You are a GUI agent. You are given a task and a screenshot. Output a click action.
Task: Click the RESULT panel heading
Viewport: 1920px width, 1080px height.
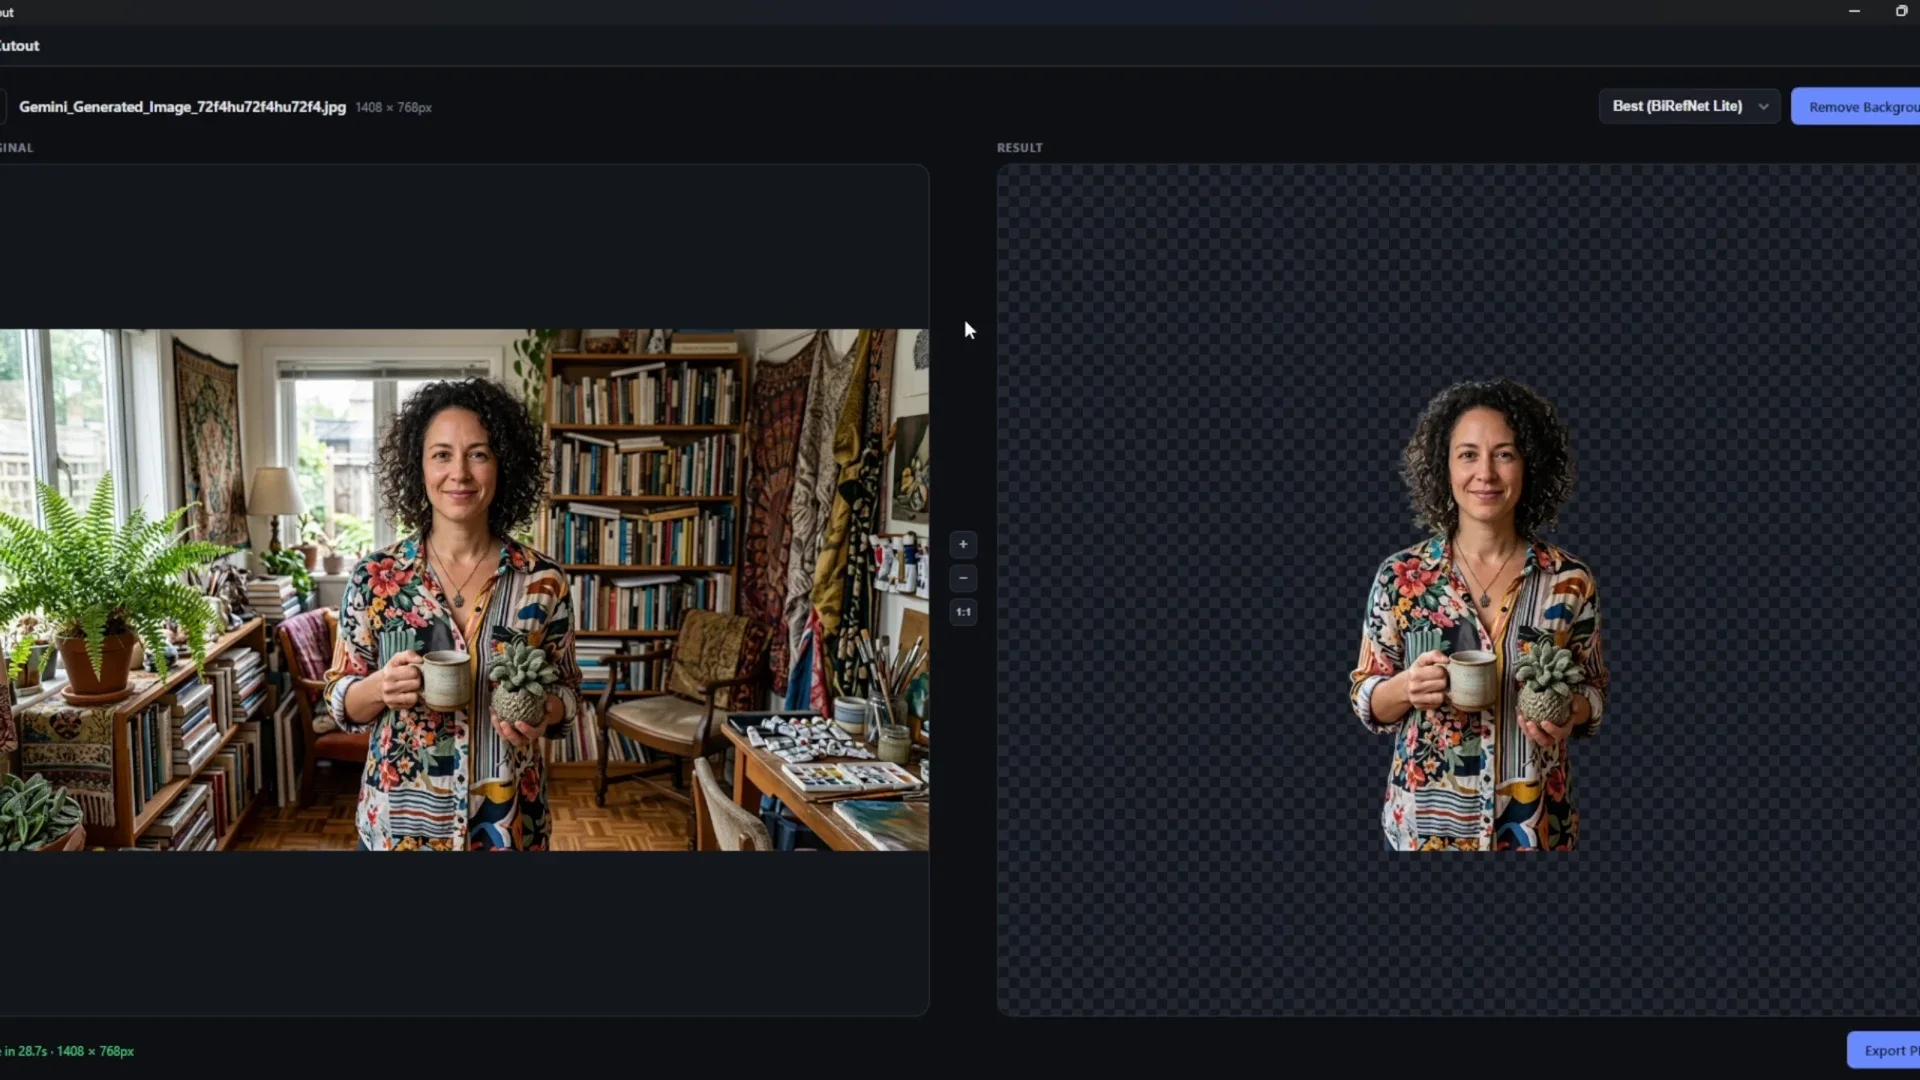(x=1019, y=147)
